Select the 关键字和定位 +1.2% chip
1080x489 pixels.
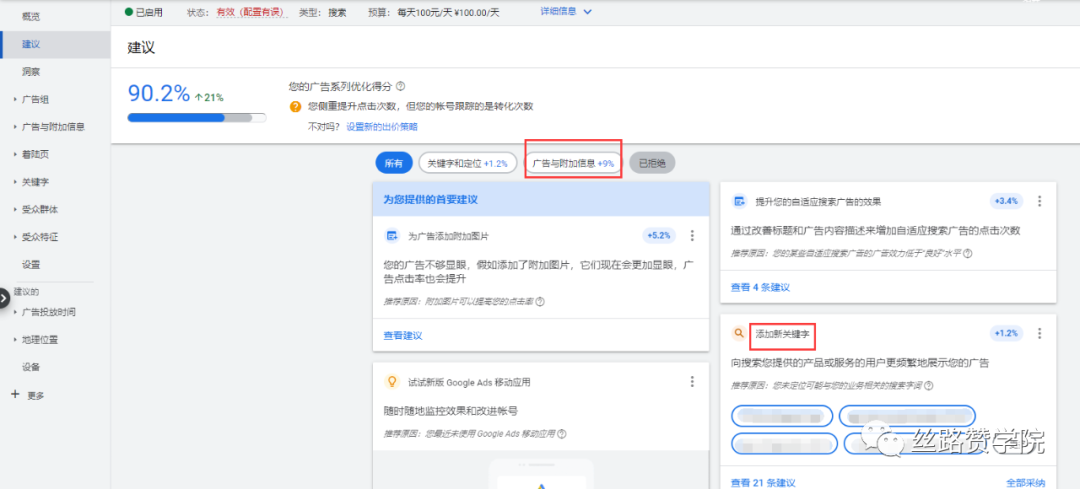468,163
